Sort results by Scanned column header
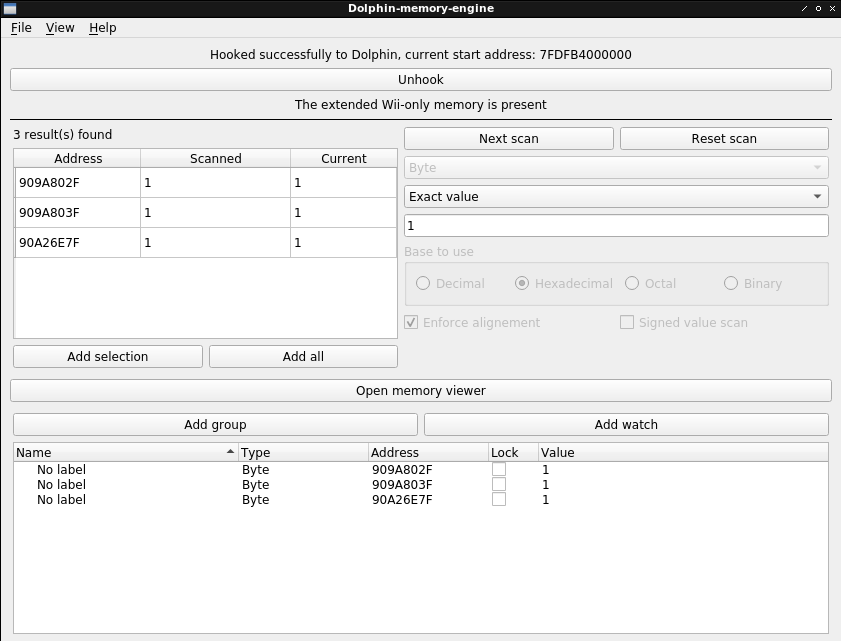841x641 pixels. click(216, 159)
